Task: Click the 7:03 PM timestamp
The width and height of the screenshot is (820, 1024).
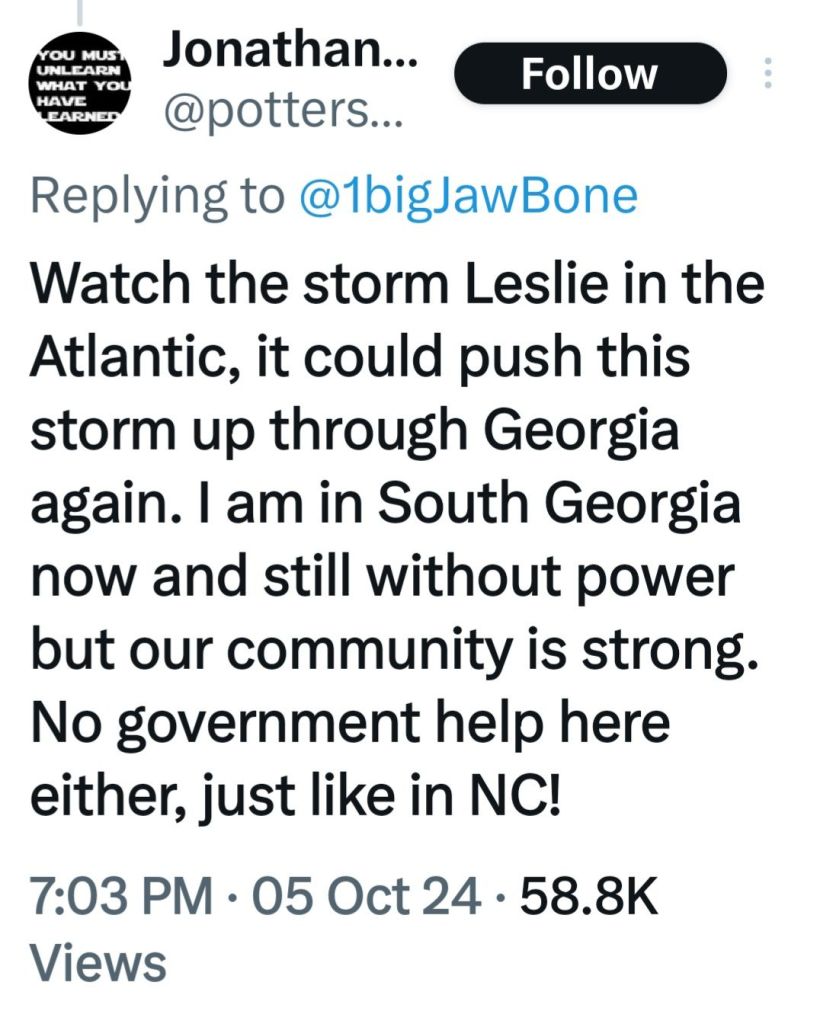Action: (121, 896)
